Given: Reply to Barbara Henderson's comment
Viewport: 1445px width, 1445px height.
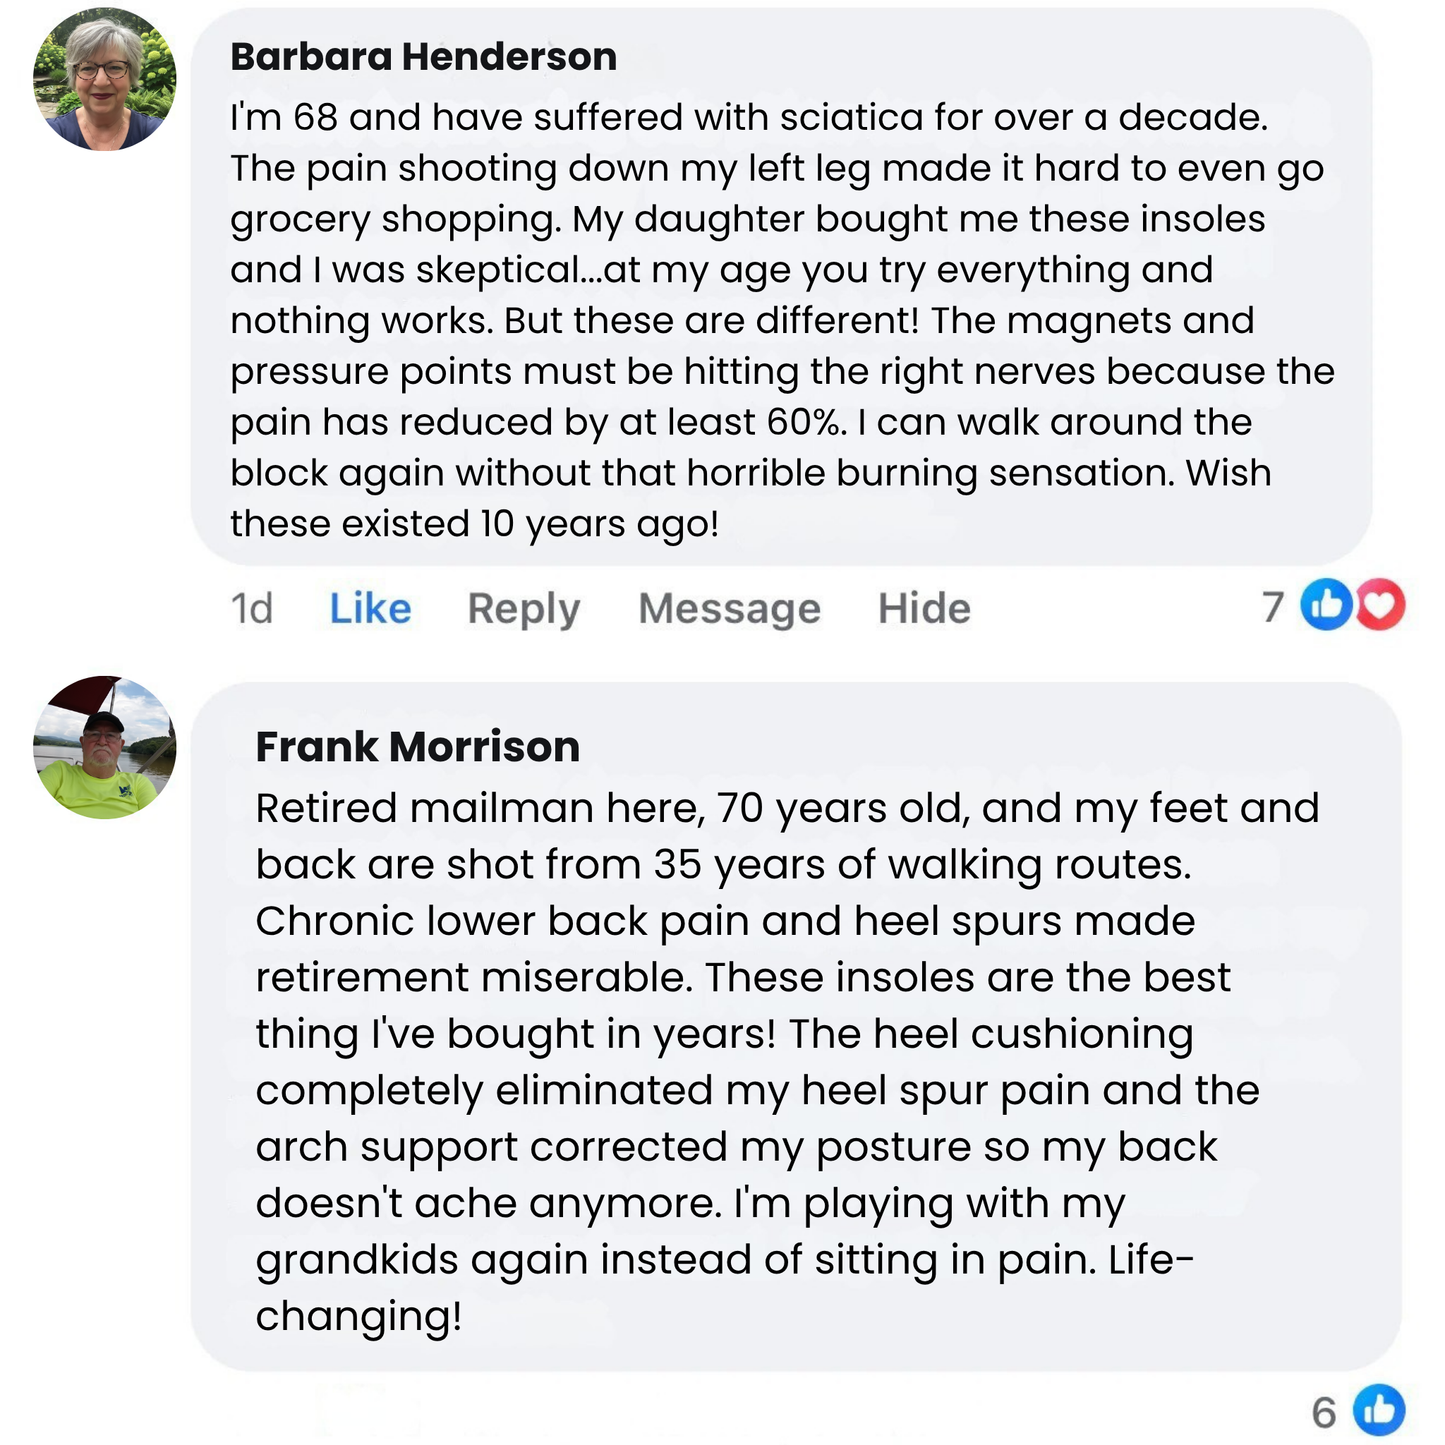Looking at the screenshot, I should click(x=523, y=608).
